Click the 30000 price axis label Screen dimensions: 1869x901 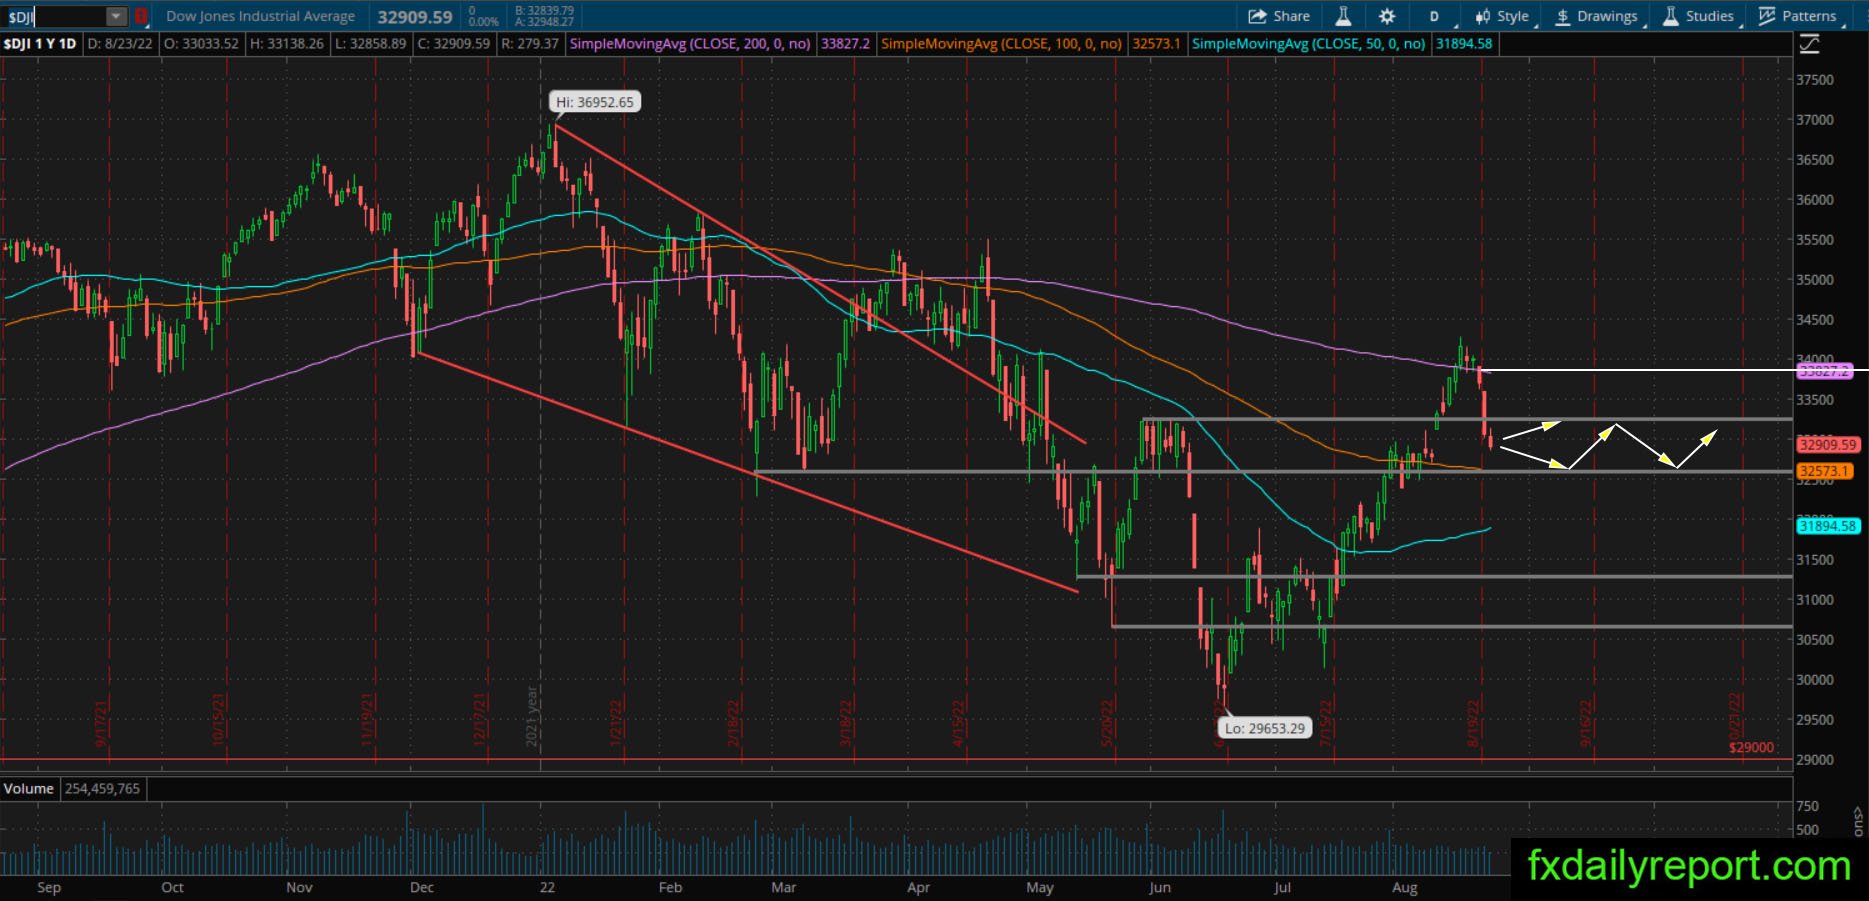click(1815, 680)
